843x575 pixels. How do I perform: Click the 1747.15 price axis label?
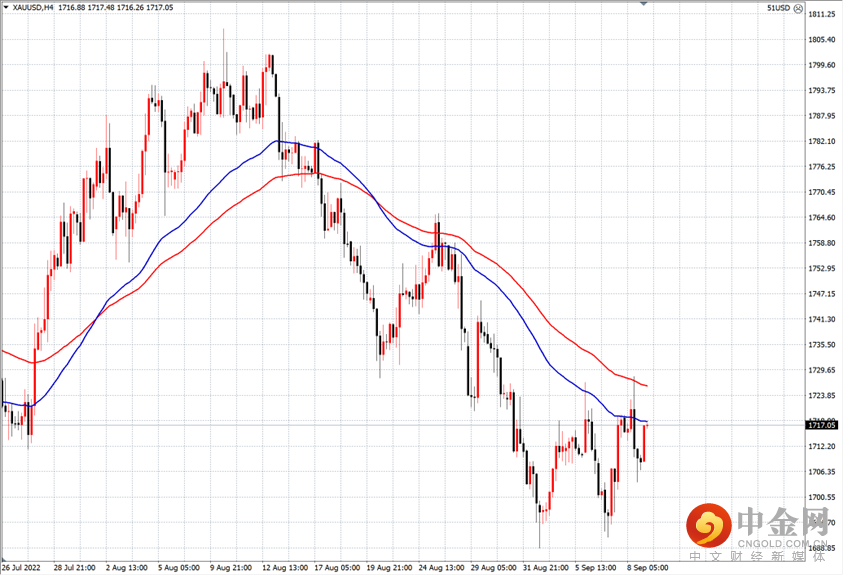[x=821, y=294]
